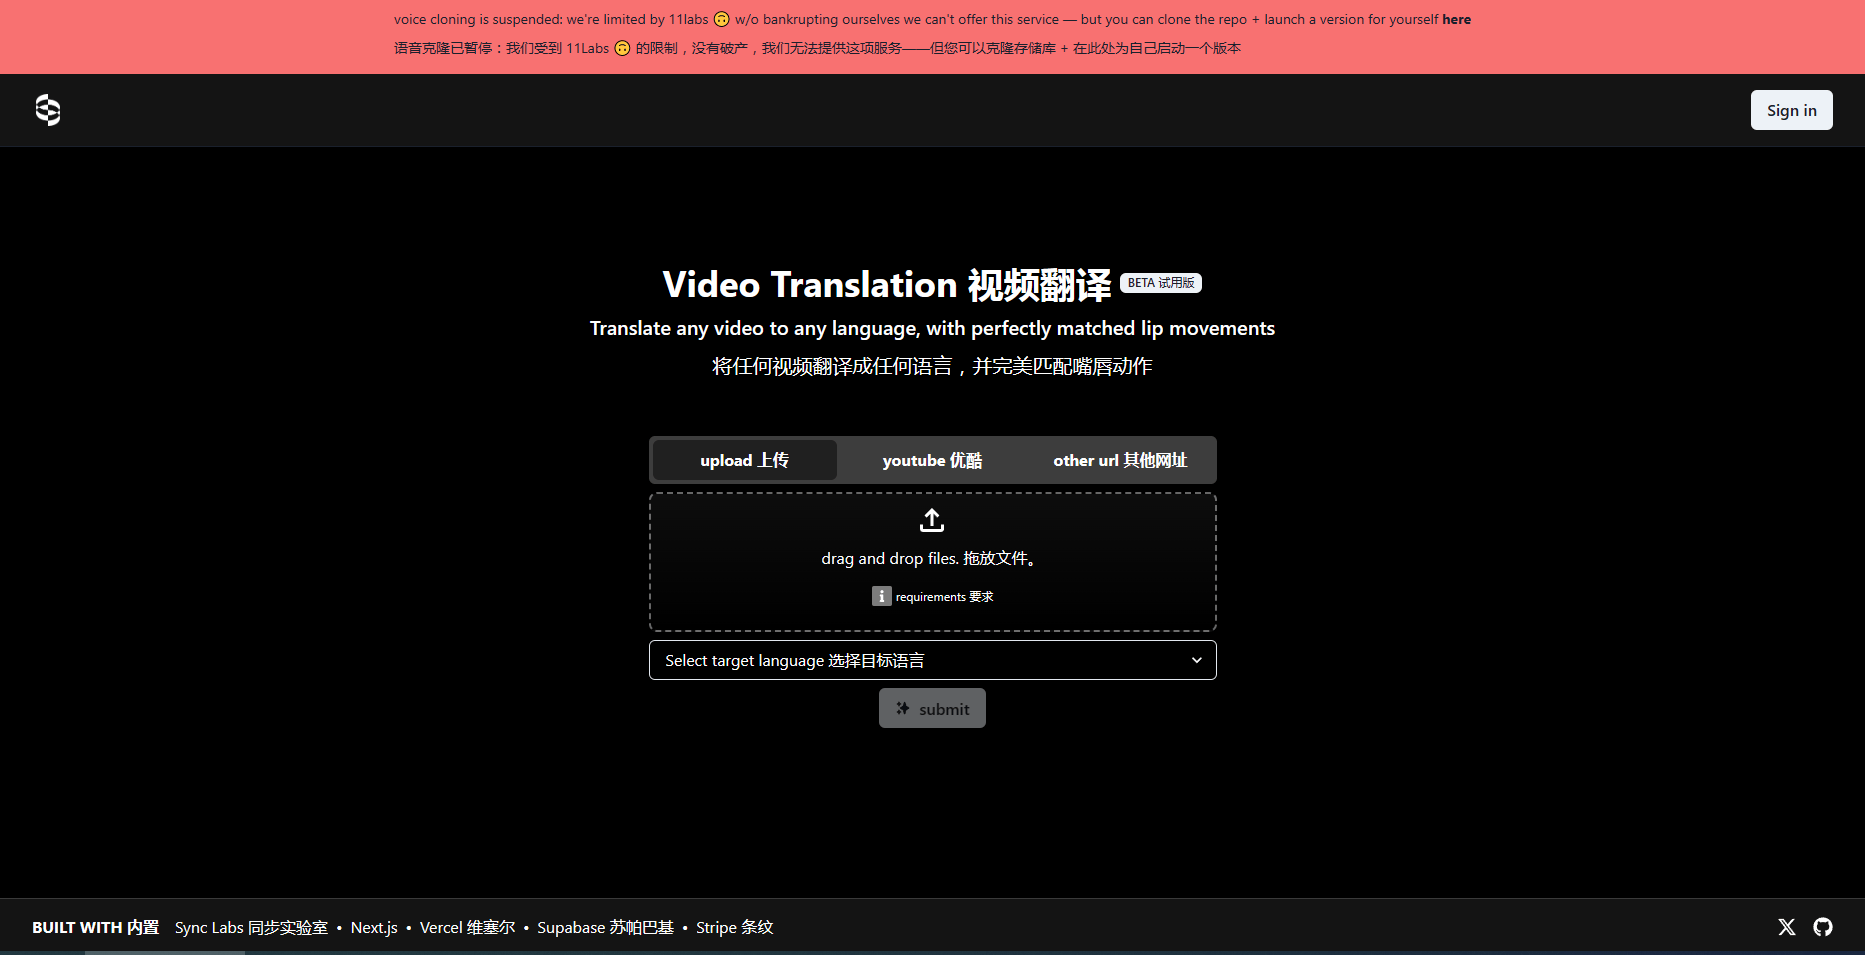Screen dimensions: 1865x955
Task: Click the sparkle icon on submit button
Action: (903, 708)
